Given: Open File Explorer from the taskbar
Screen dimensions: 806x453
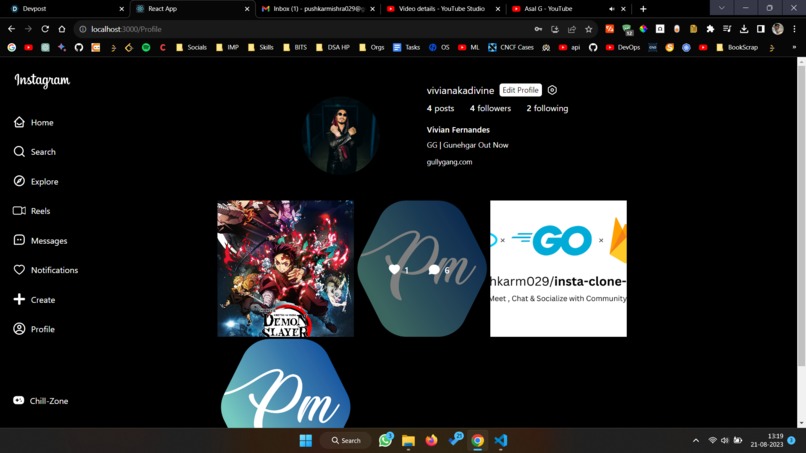Looking at the screenshot, I should click(x=408, y=441).
